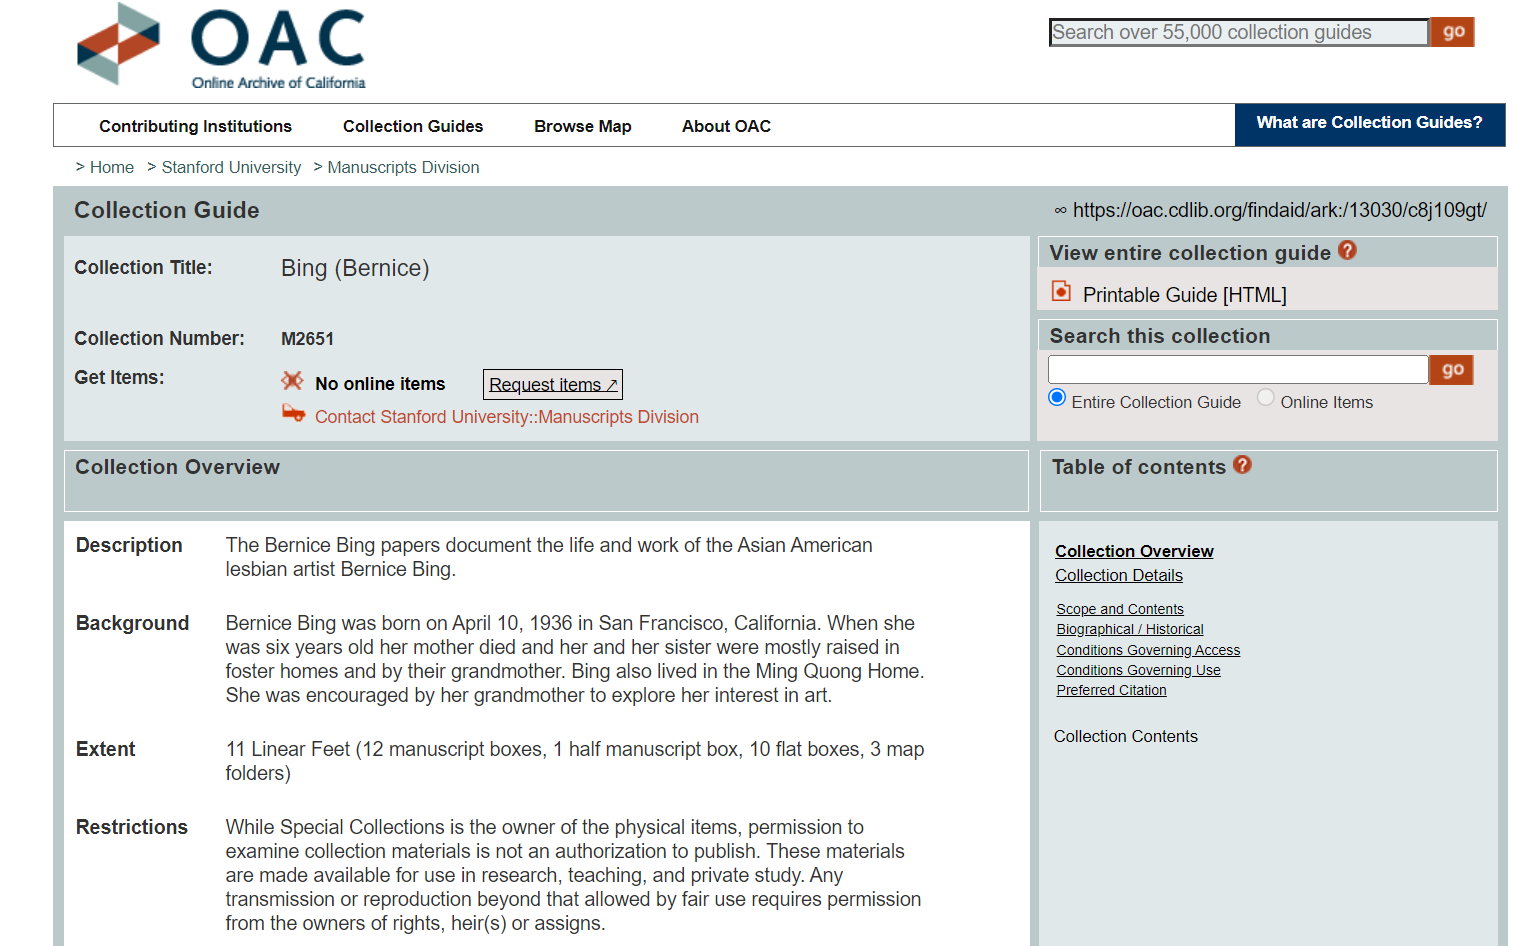
Task: Click the 'Collection Overview' section heading
Action: click(178, 467)
